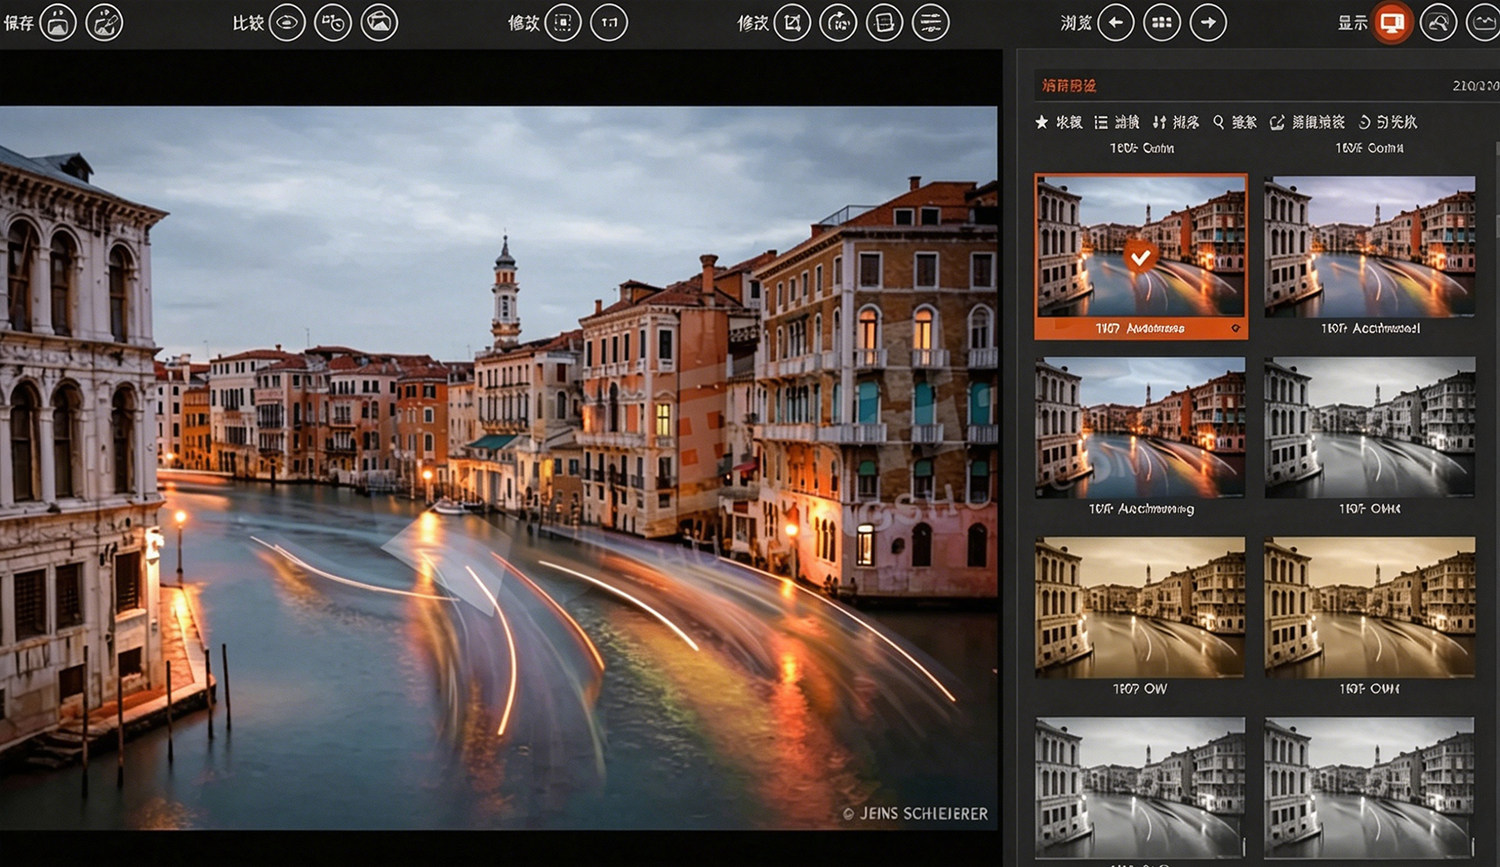The height and width of the screenshot is (867, 1500).
Task: Go to next photo with right arrow
Action: click(1208, 22)
